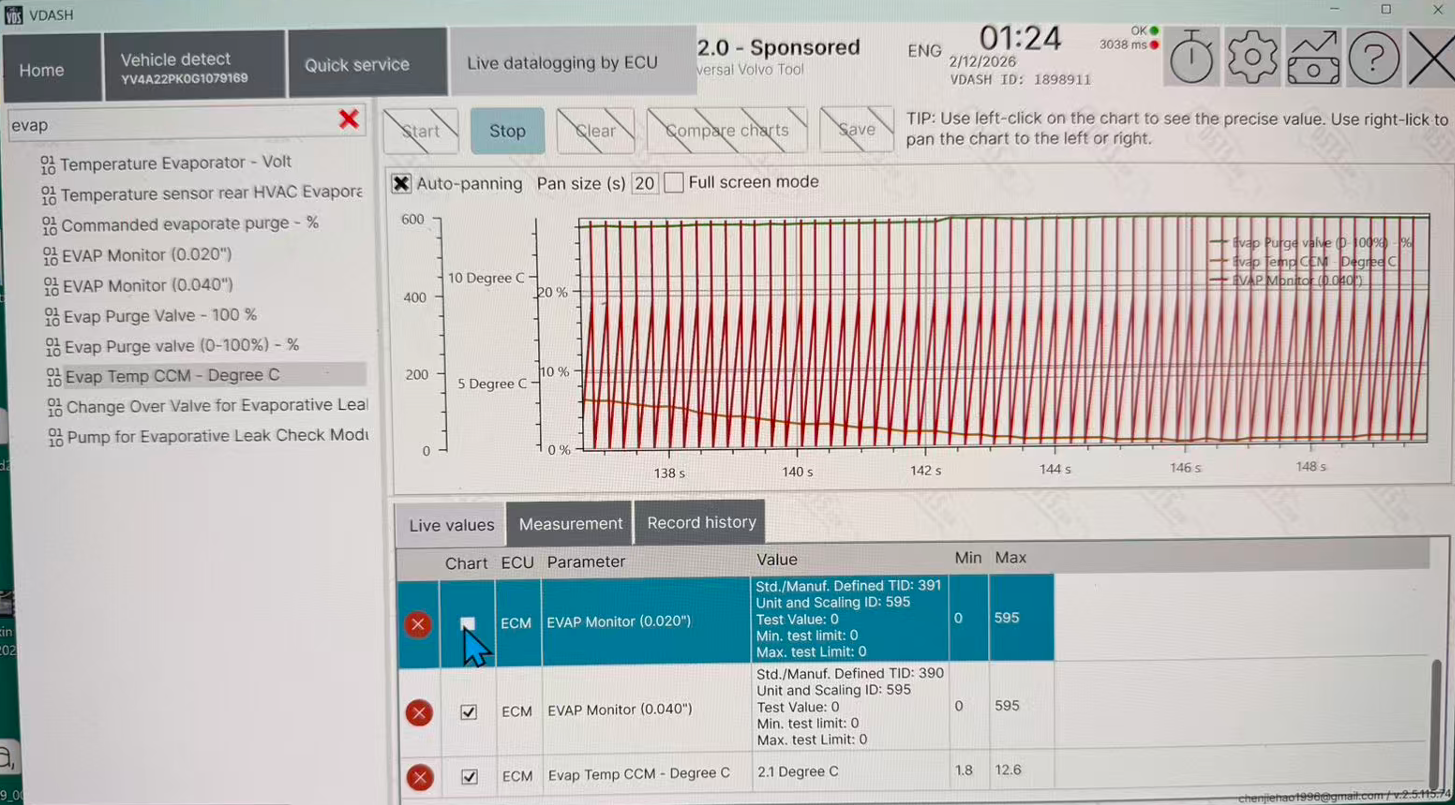Viewport: 1455px width, 805px height.
Task: Go to Quick service
Action: [357, 65]
